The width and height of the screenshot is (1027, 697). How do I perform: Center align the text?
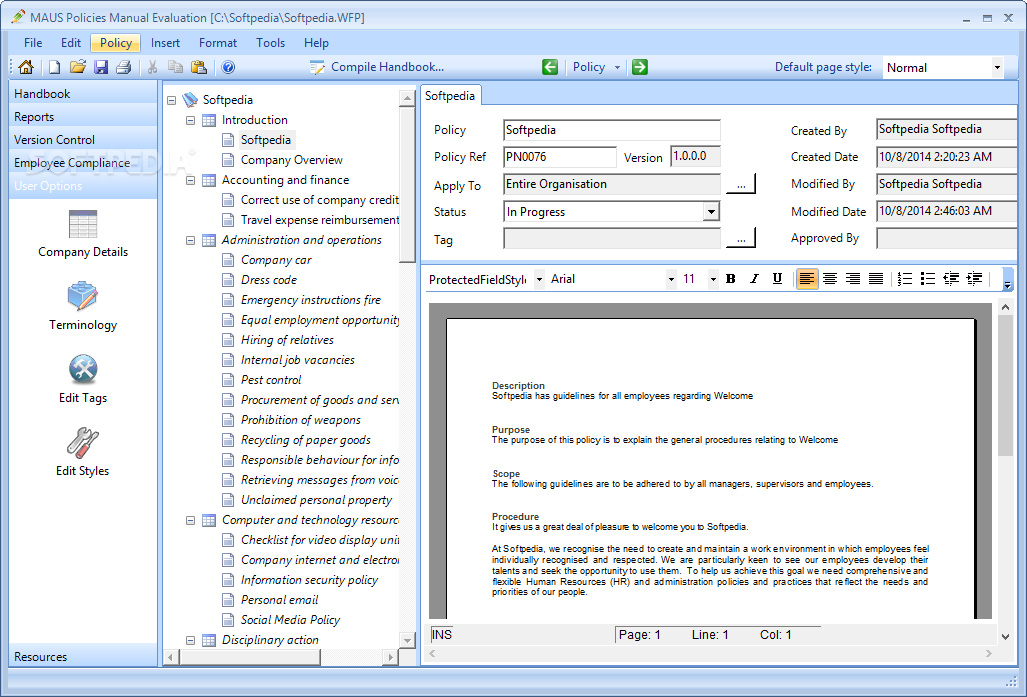[x=830, y=279]
